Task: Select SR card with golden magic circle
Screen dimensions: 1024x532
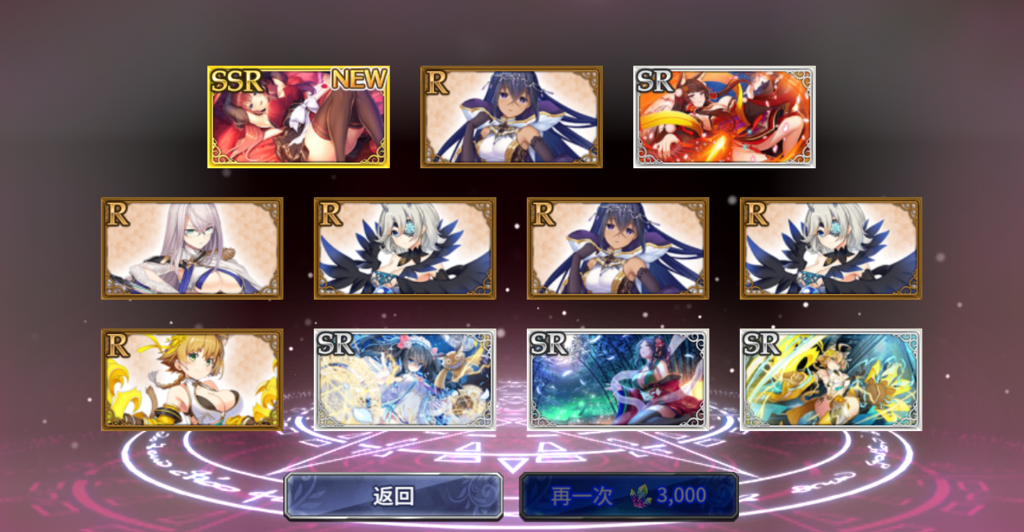Action: [405, 380]
